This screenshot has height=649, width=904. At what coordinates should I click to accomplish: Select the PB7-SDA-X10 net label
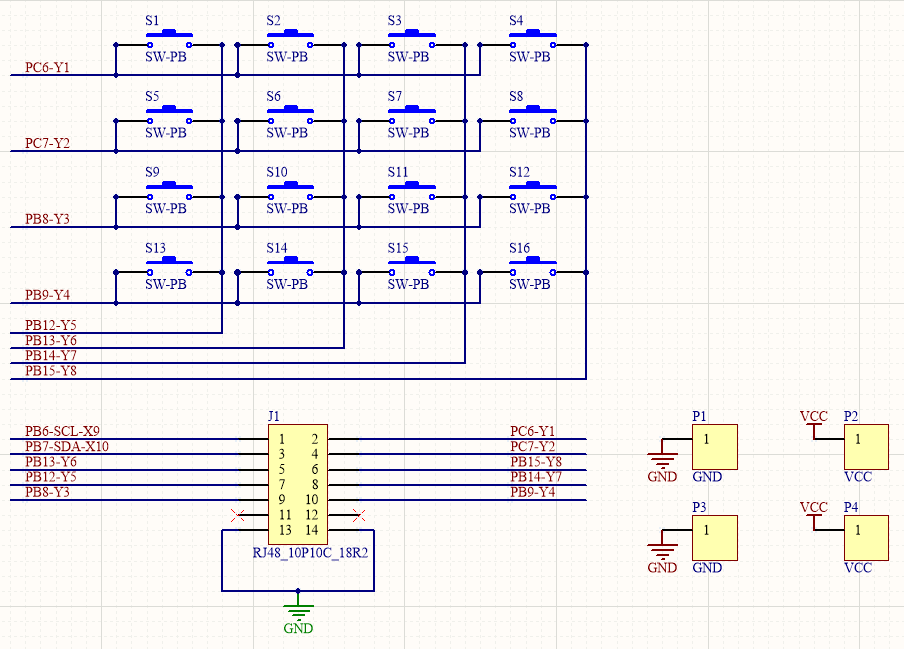pyautogui.click(x=67, y=446)
